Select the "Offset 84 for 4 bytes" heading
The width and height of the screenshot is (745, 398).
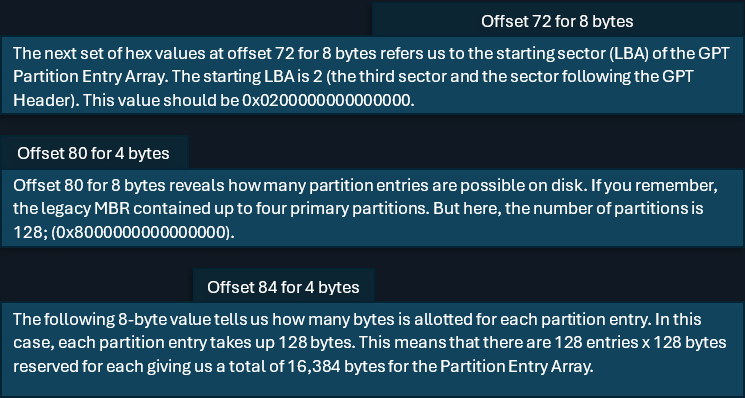coord(283,287)
